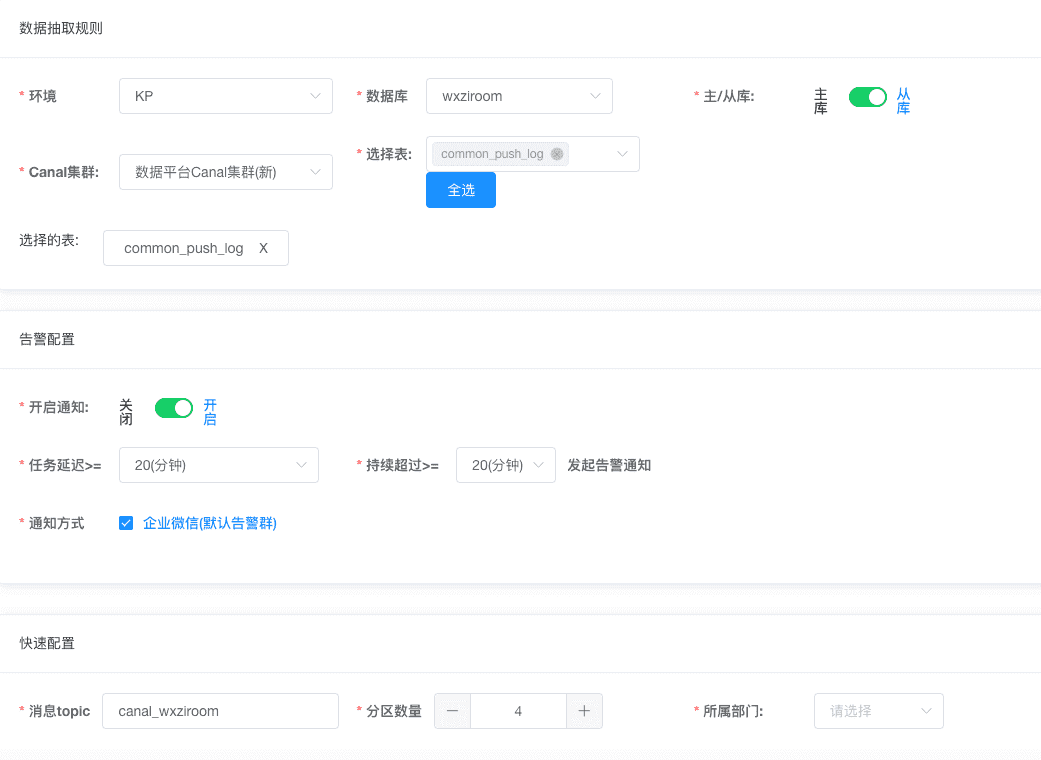
Task: Open the 任务延迟 dropdown
Action: 218,465
